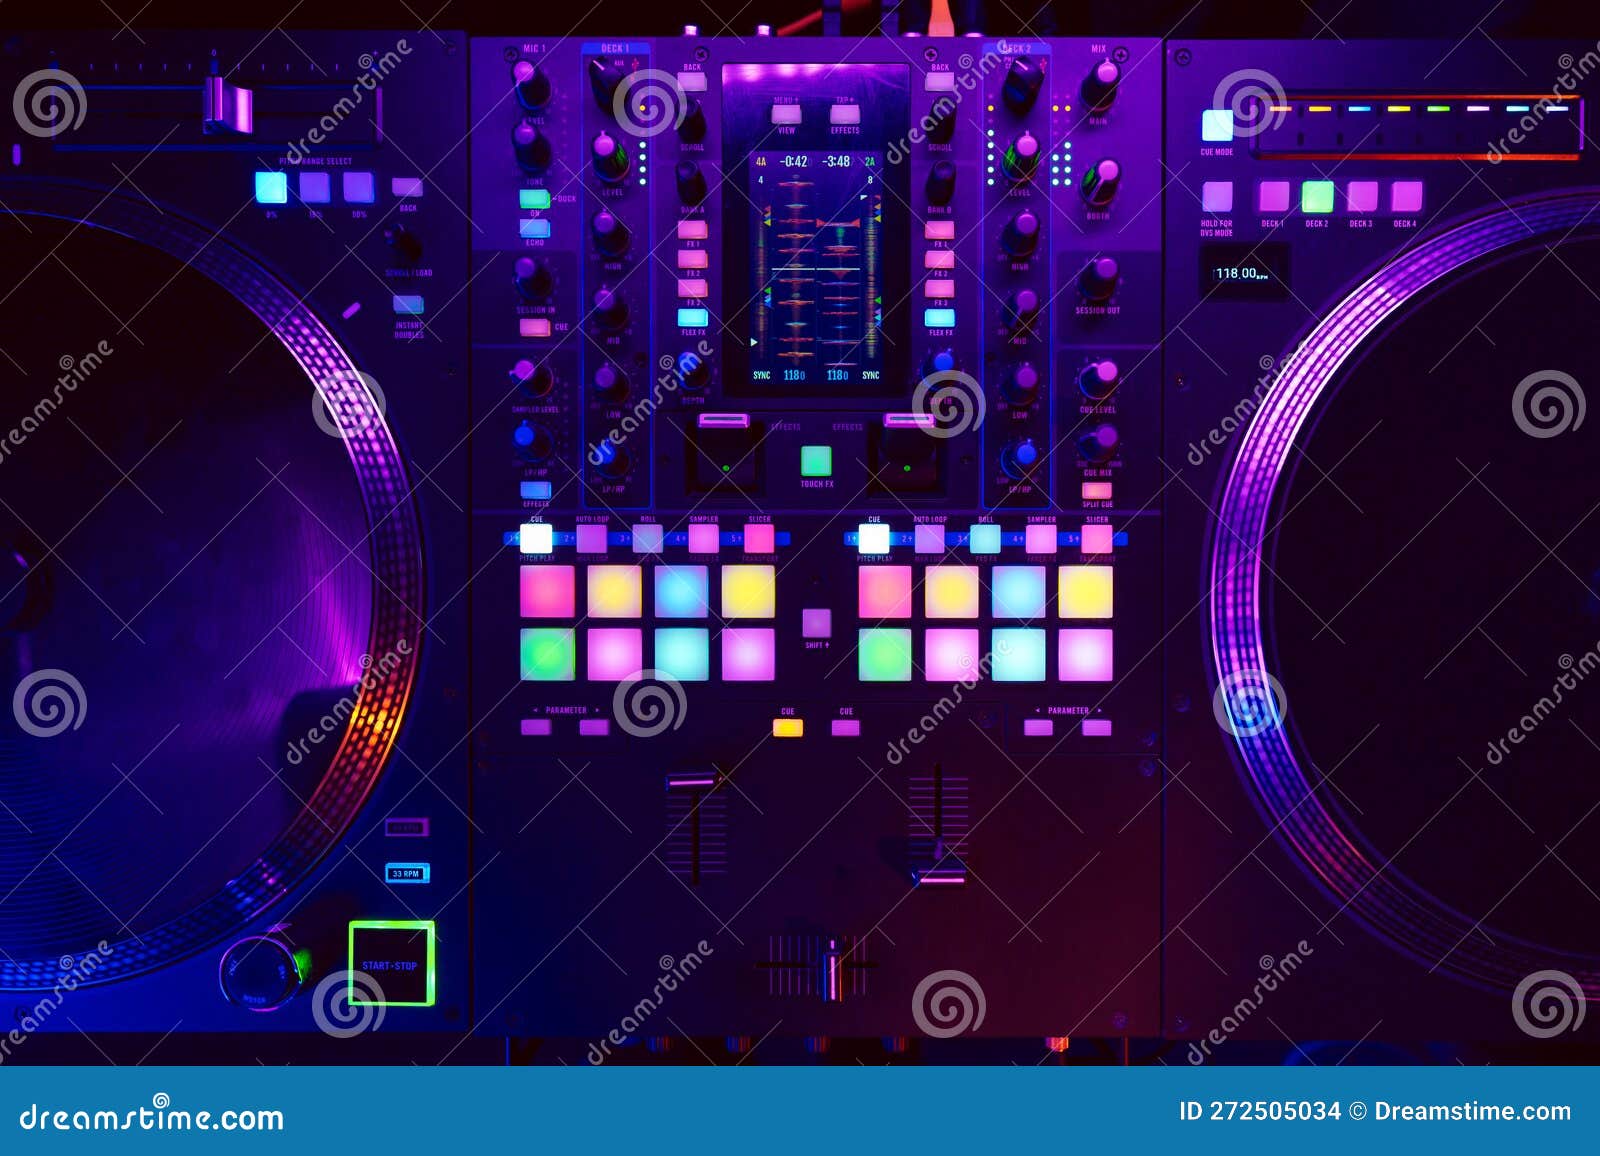This screenshot has height=1156, width=1600.
Task: Activate the TOUCH FX green pad
Action: [815, 460]
